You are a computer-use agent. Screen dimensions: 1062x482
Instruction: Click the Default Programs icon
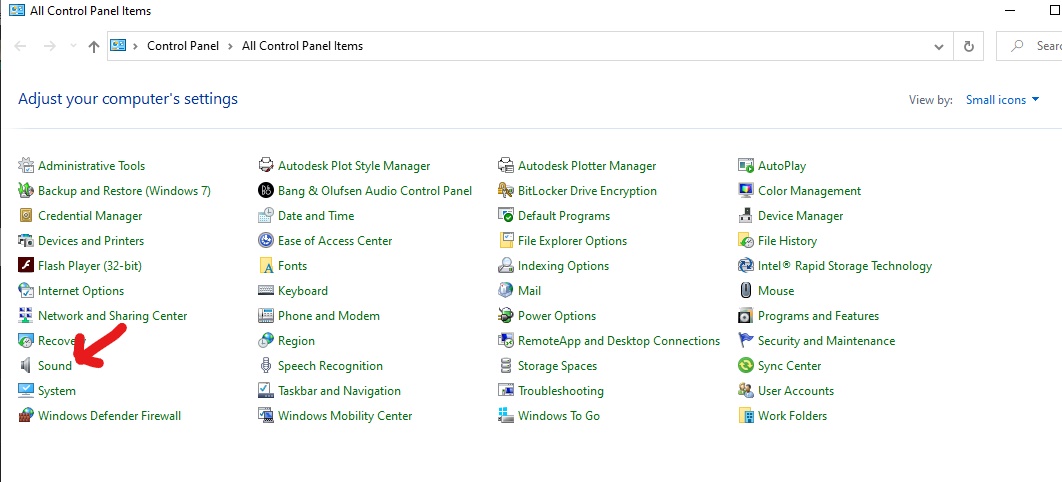pos(505,216)
